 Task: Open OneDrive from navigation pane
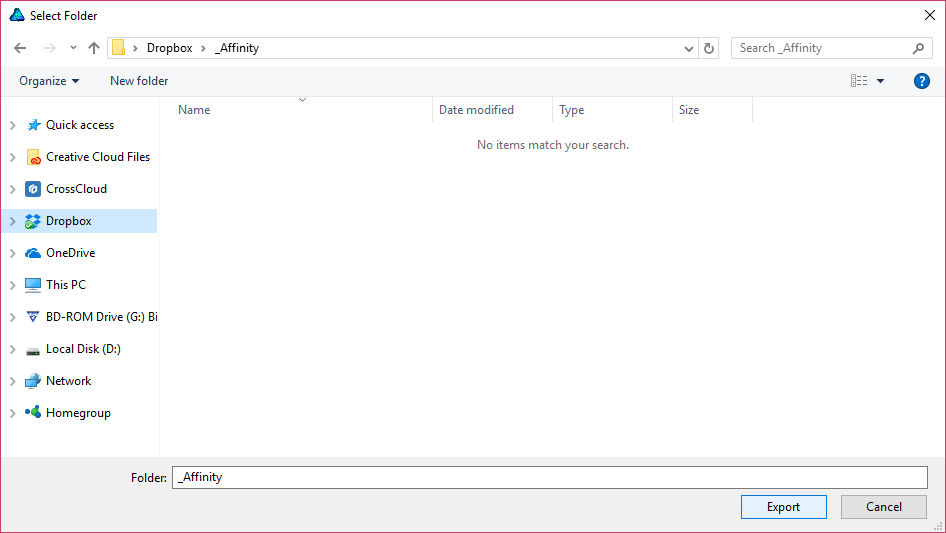pos(68,253)
